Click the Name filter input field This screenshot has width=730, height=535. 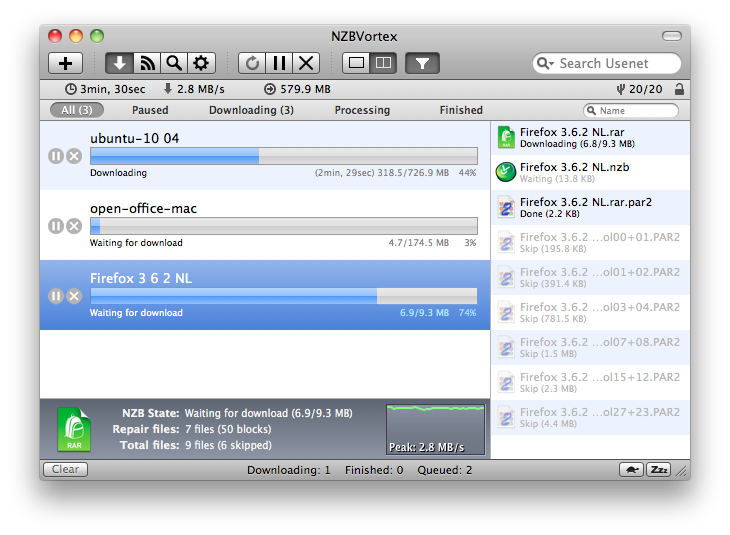click(636, 111)
